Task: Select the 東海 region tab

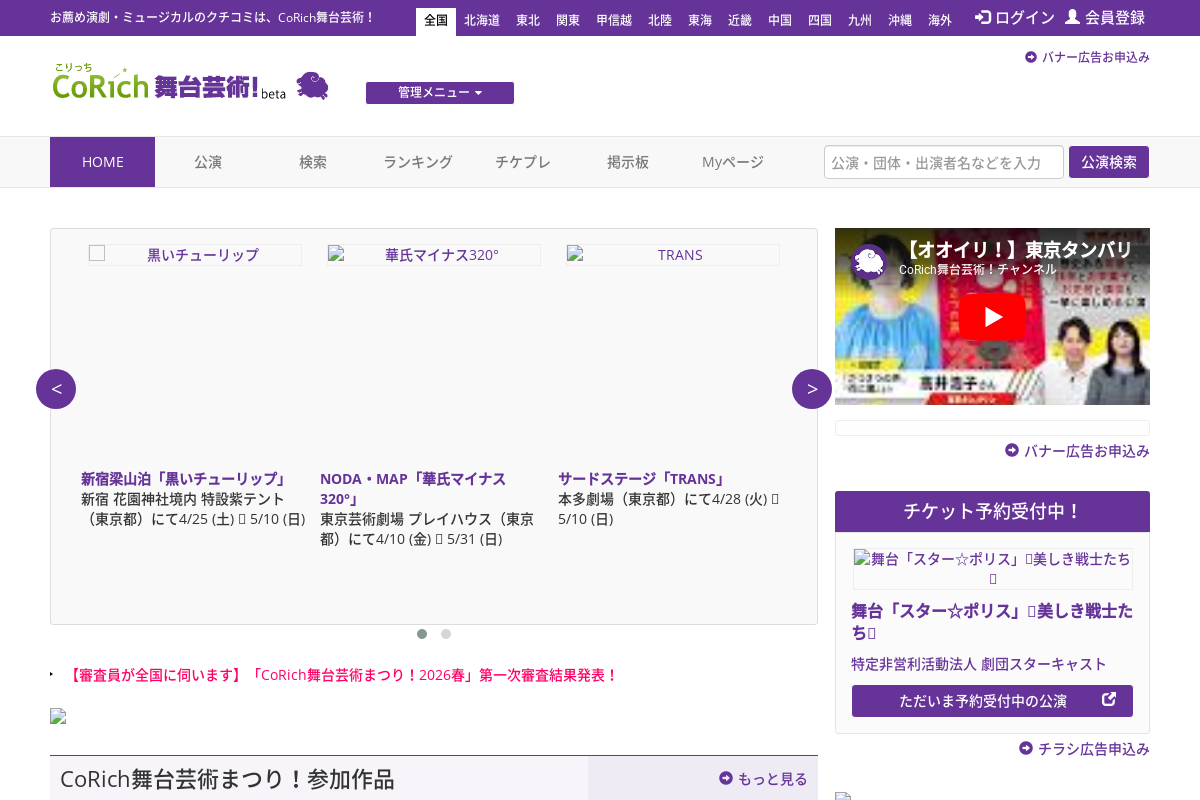Action: click(x=700, y=21)
